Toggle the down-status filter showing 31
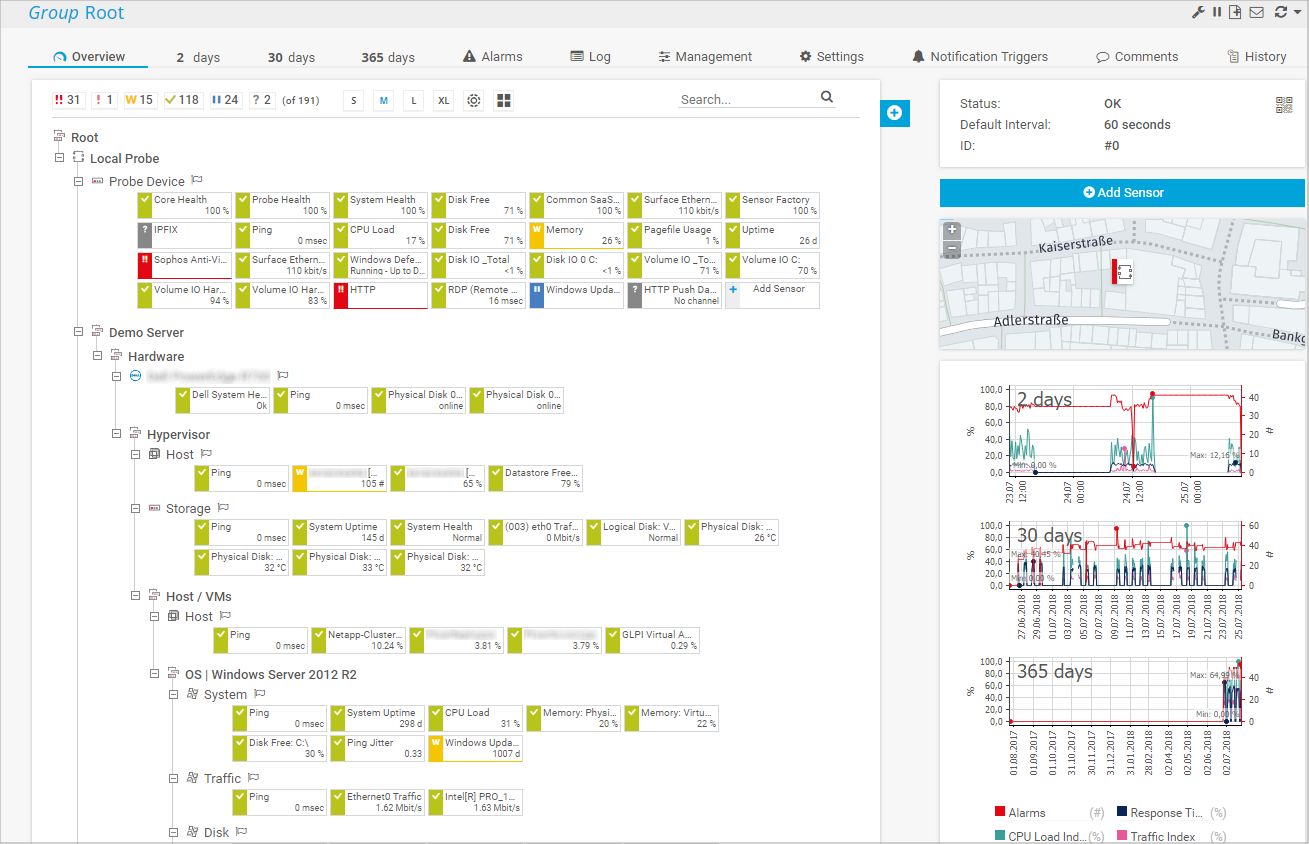 click(68, 100)
